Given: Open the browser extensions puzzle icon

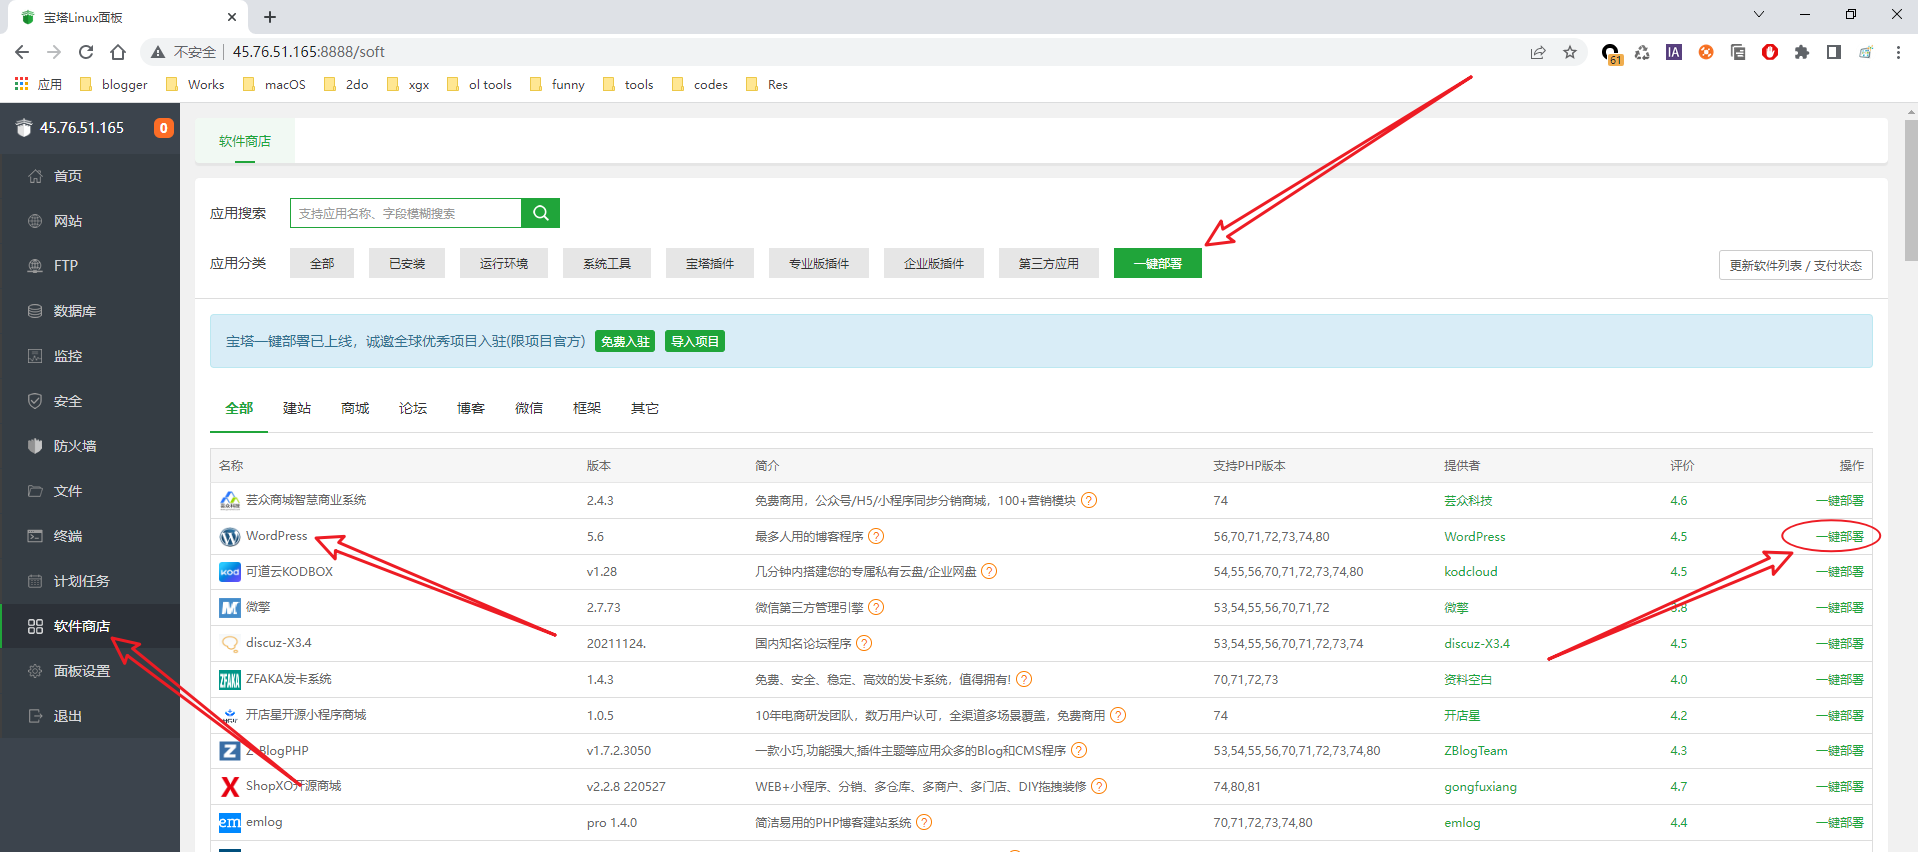Looking at the screenshot, I should coord(1802,52).
